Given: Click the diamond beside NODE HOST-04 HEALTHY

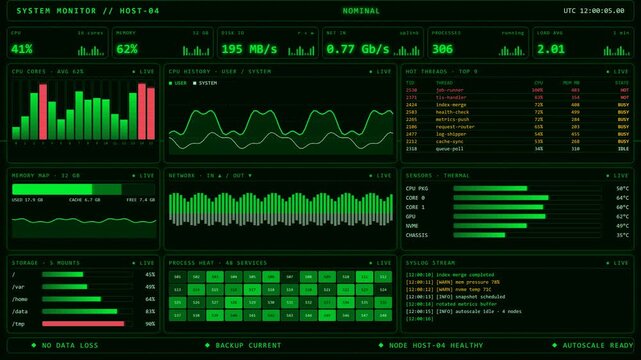Looking at the screenshot, I should coord(381,345).
